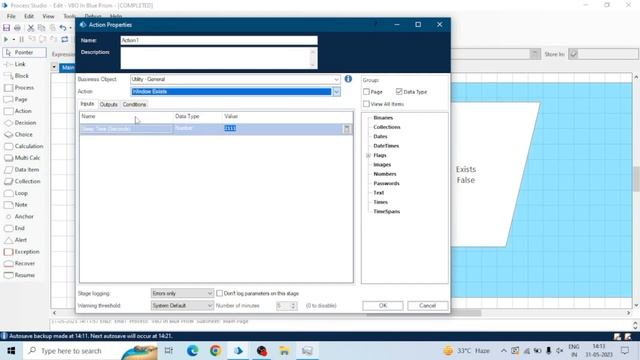The width and height of the screenshot is (640, 360).
Task: Open the Action dropdown arrow
Action: [x=336, y=92]
